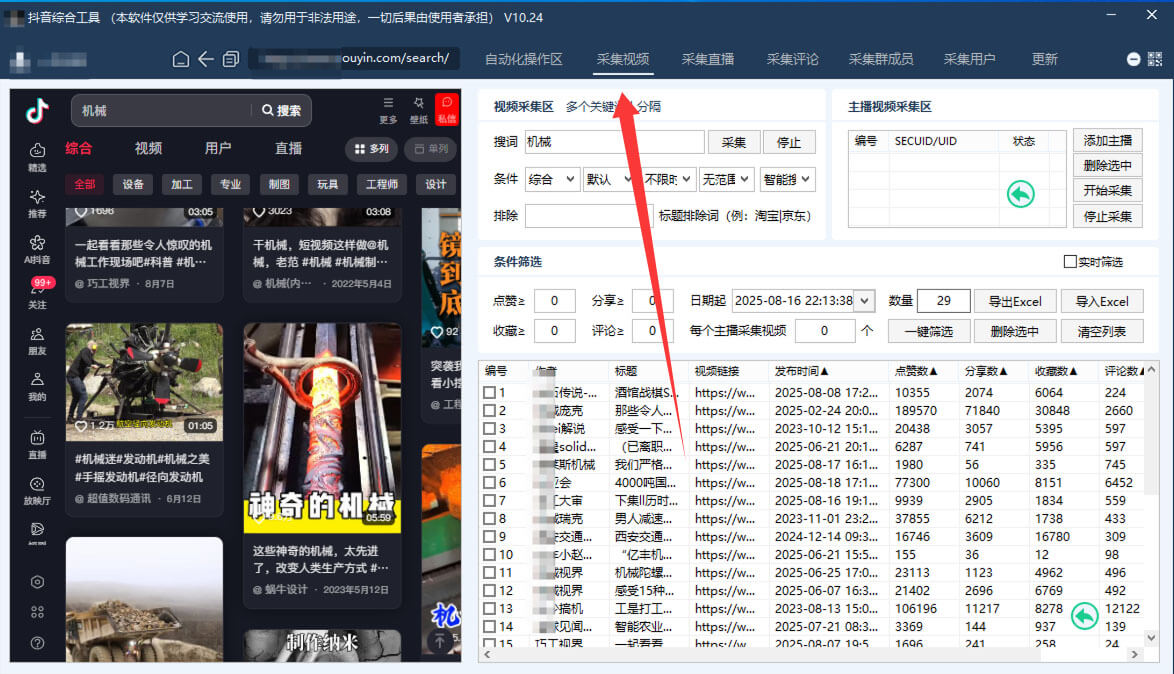1174x674 pixels.
Task: Select 精选 in the Douyin sidebar
Action: pyautogui.click(x=36, y=160)
